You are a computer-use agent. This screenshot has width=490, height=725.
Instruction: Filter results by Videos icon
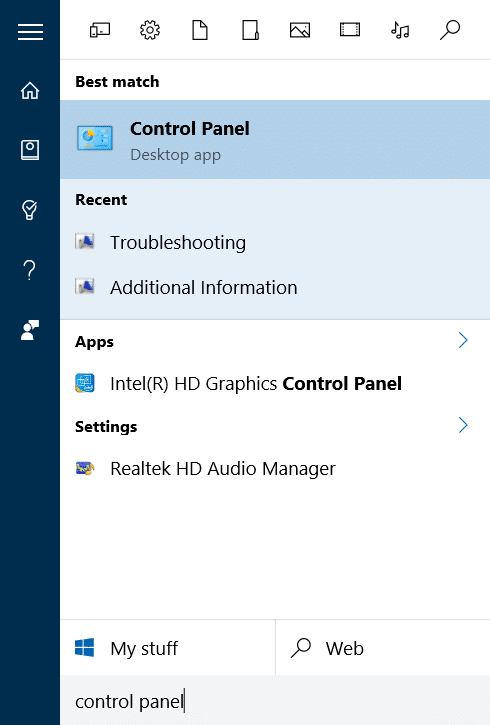[350, 31]
